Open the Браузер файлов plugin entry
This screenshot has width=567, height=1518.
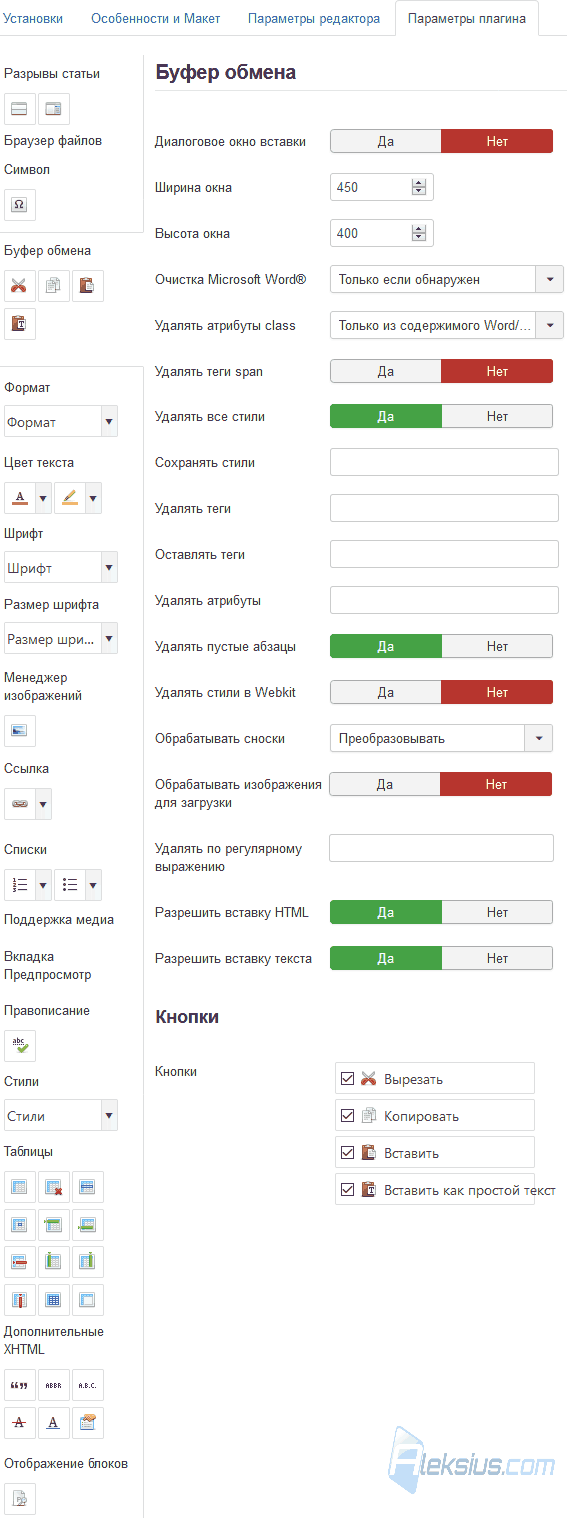(53, 141)
